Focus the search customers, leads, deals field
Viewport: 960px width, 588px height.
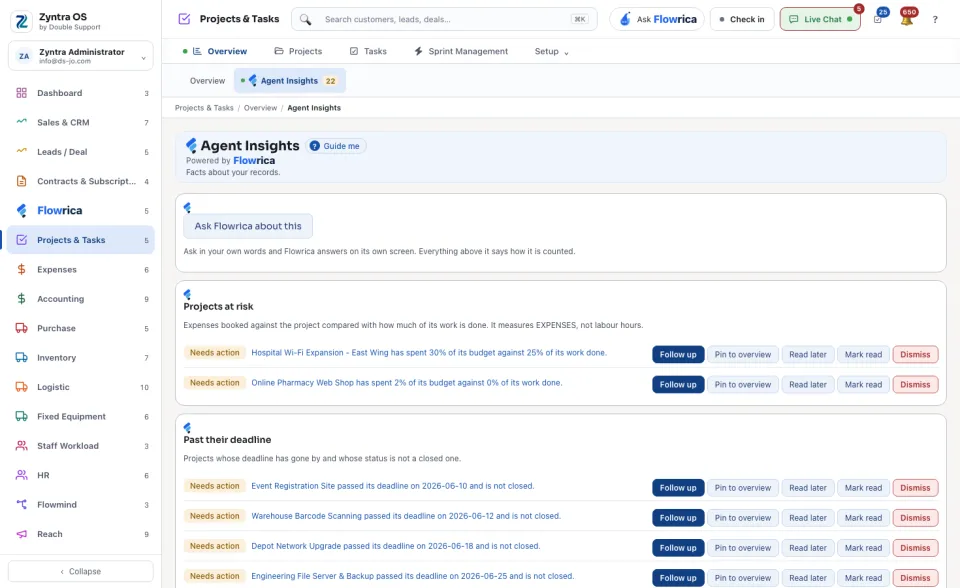pos(444,20)
